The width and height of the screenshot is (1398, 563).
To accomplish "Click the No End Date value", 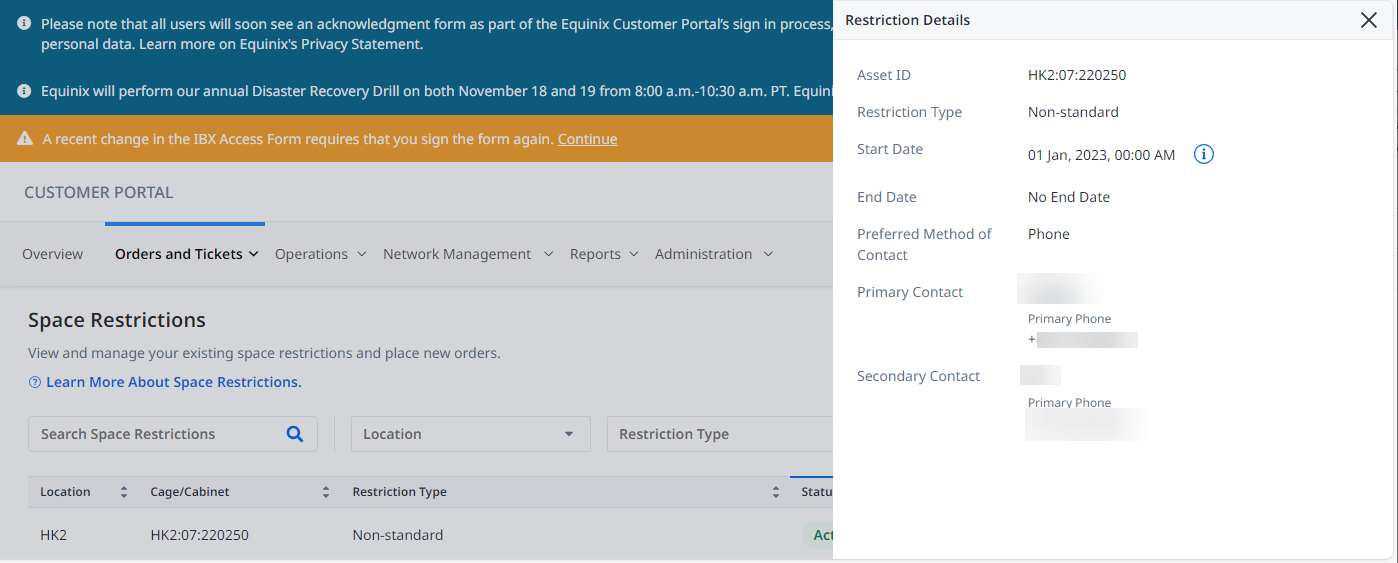I will (1069, 197).
